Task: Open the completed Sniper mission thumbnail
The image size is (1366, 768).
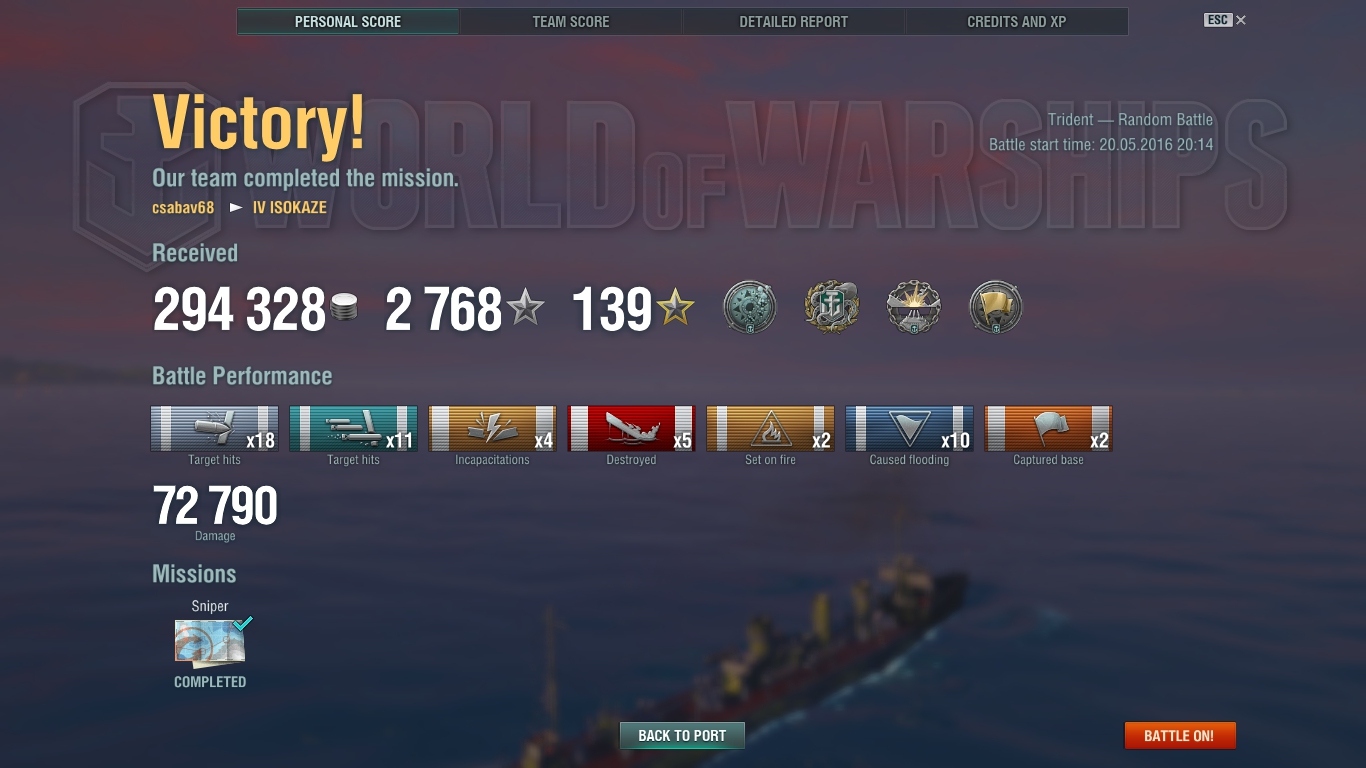Action: [x=210, y=643]
